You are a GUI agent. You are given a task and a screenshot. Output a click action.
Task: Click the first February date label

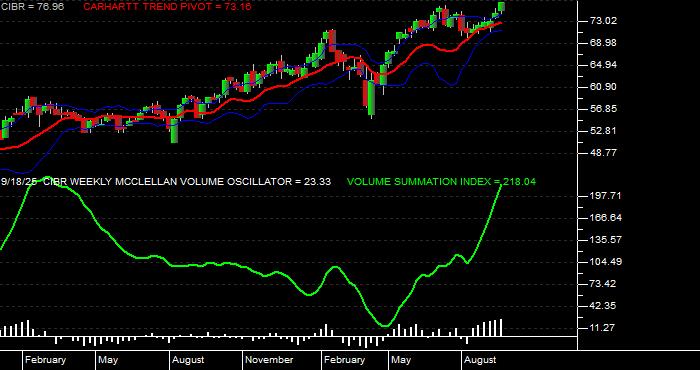pyautogui.click(x=46, y=360)
